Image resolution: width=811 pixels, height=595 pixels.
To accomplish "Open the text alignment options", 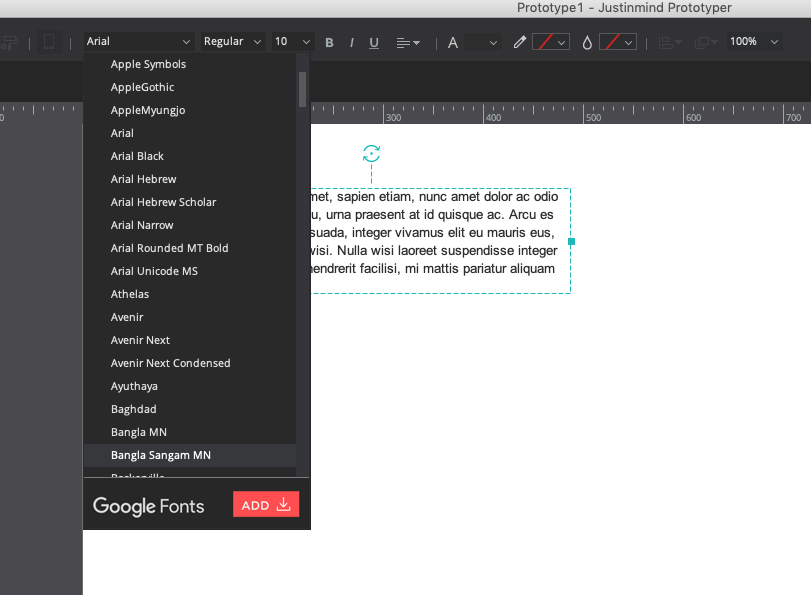I will tap(408, 42).
